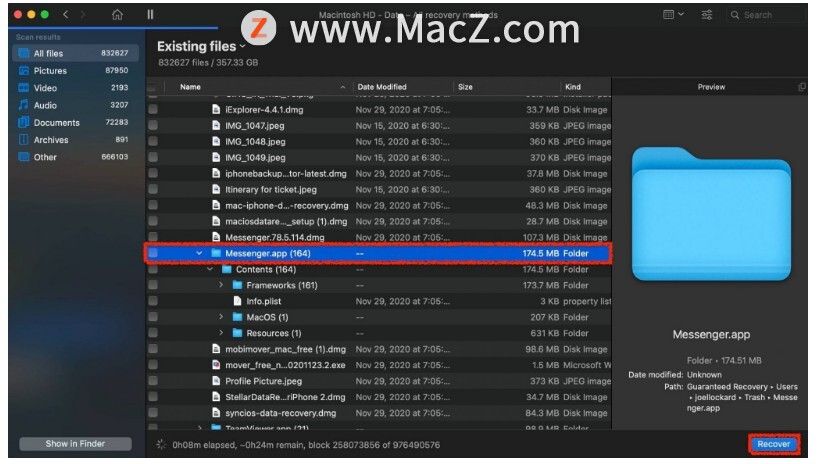
Task: Collapse the Contents folder
Action: pyautogui.click(x=210, y=269)
